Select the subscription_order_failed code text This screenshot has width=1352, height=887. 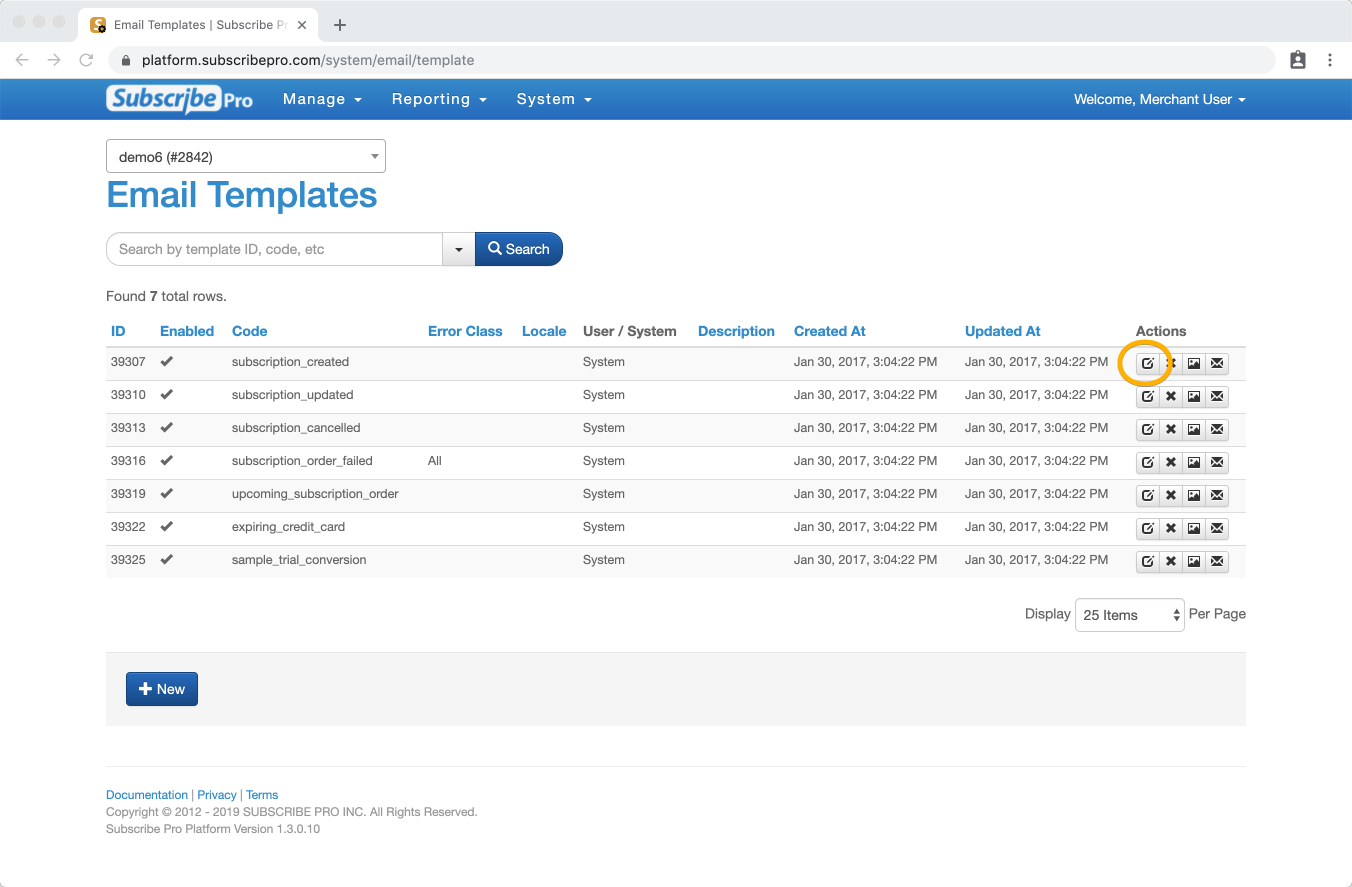pyautogui.click(x=302, y=461)
